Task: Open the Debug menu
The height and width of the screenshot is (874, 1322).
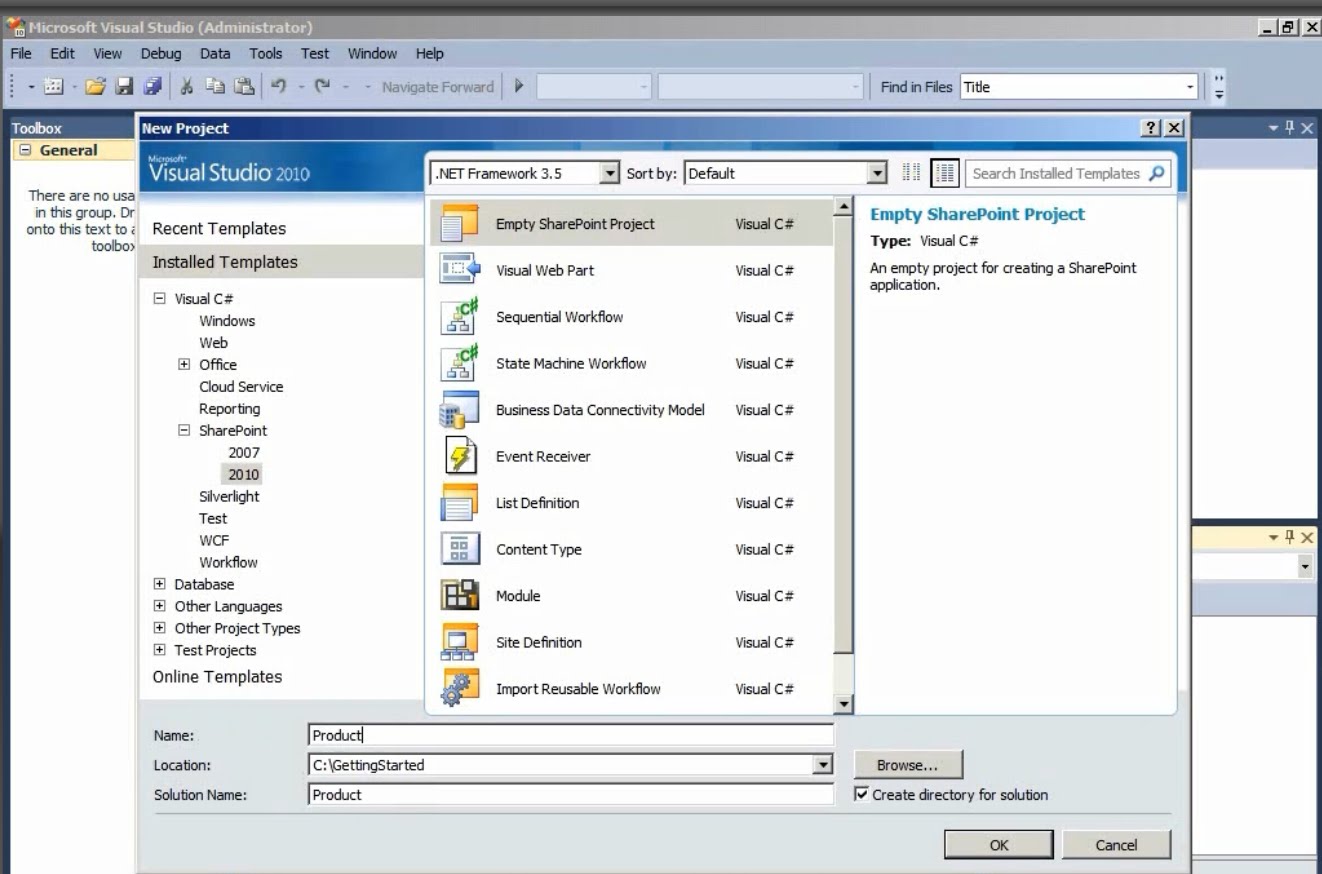Action: point(160,54)
